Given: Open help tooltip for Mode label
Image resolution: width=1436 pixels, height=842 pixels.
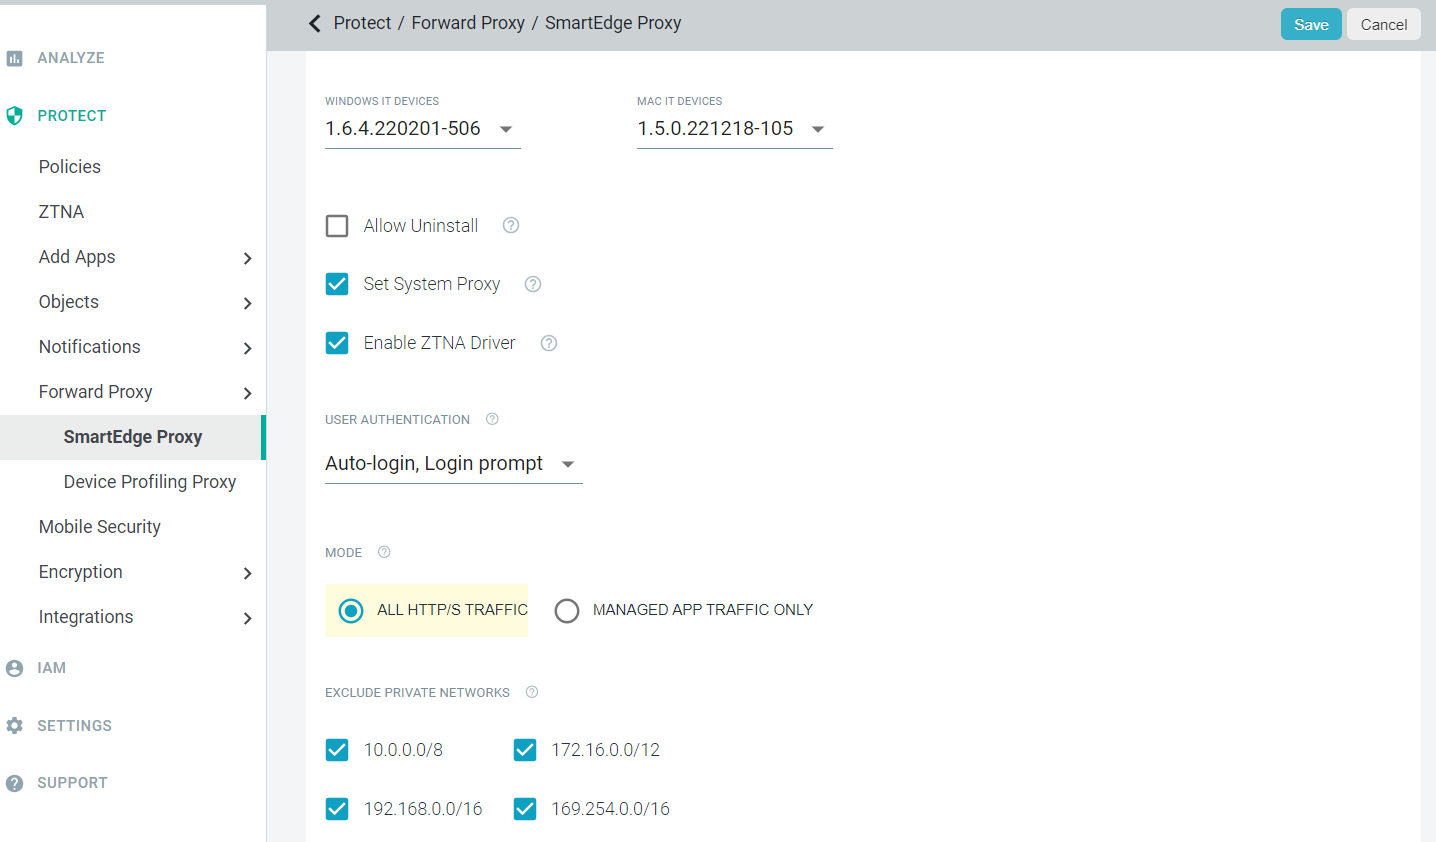Looking at the screenshot, I should pyautogui.click(x=384, y=552).
